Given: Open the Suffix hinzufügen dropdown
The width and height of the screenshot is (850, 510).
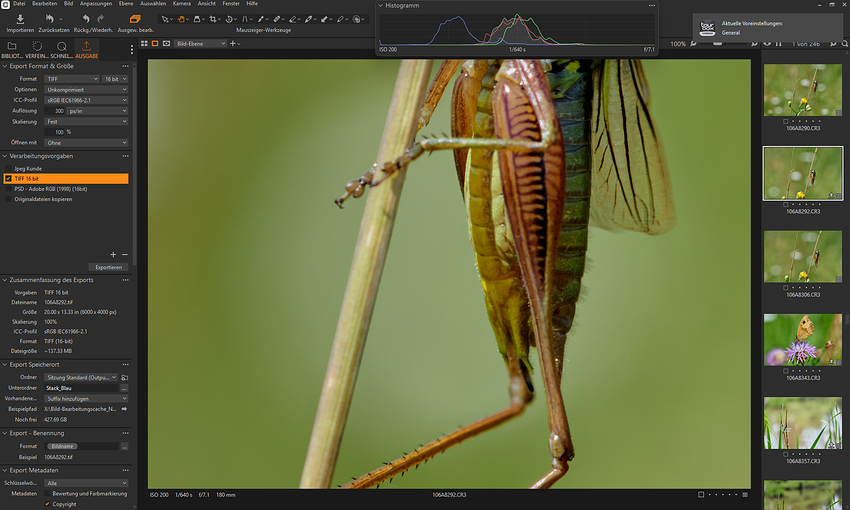Looking at the screenshot, I should tap(86, 398).
